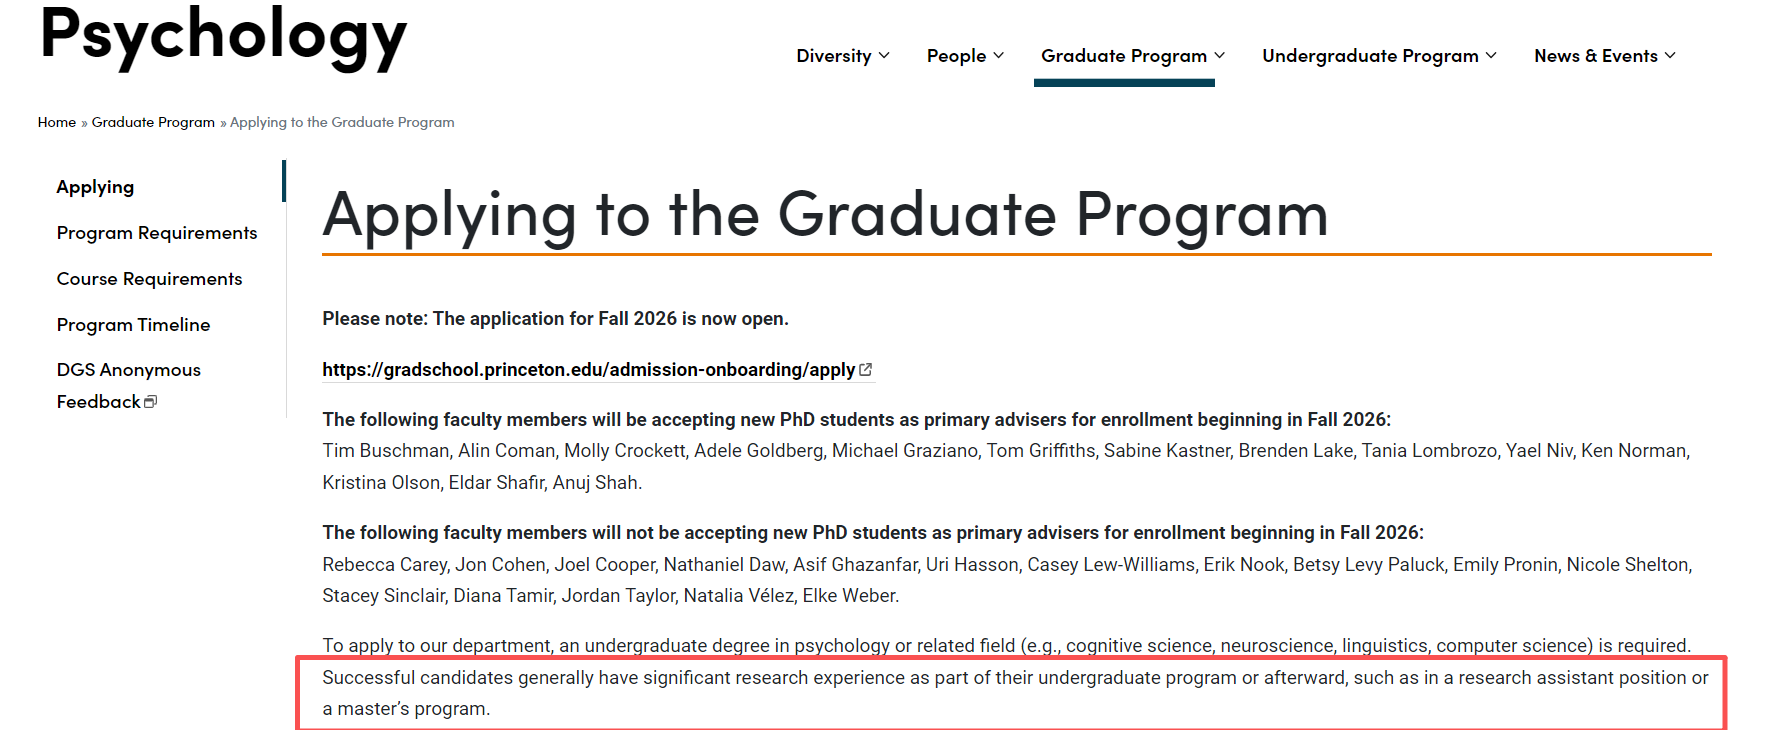This screenshot has height=730, width=1779.
Task: Open Course Requirements in the sidebar
Action: [149, 279]
